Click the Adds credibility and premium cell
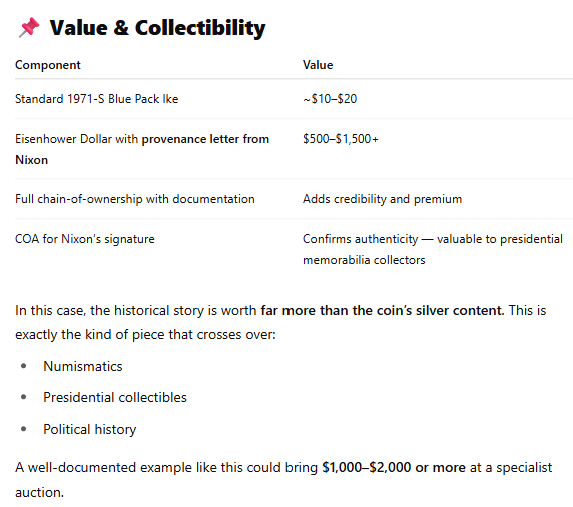The image size is (573, 507). pos(382,199)
